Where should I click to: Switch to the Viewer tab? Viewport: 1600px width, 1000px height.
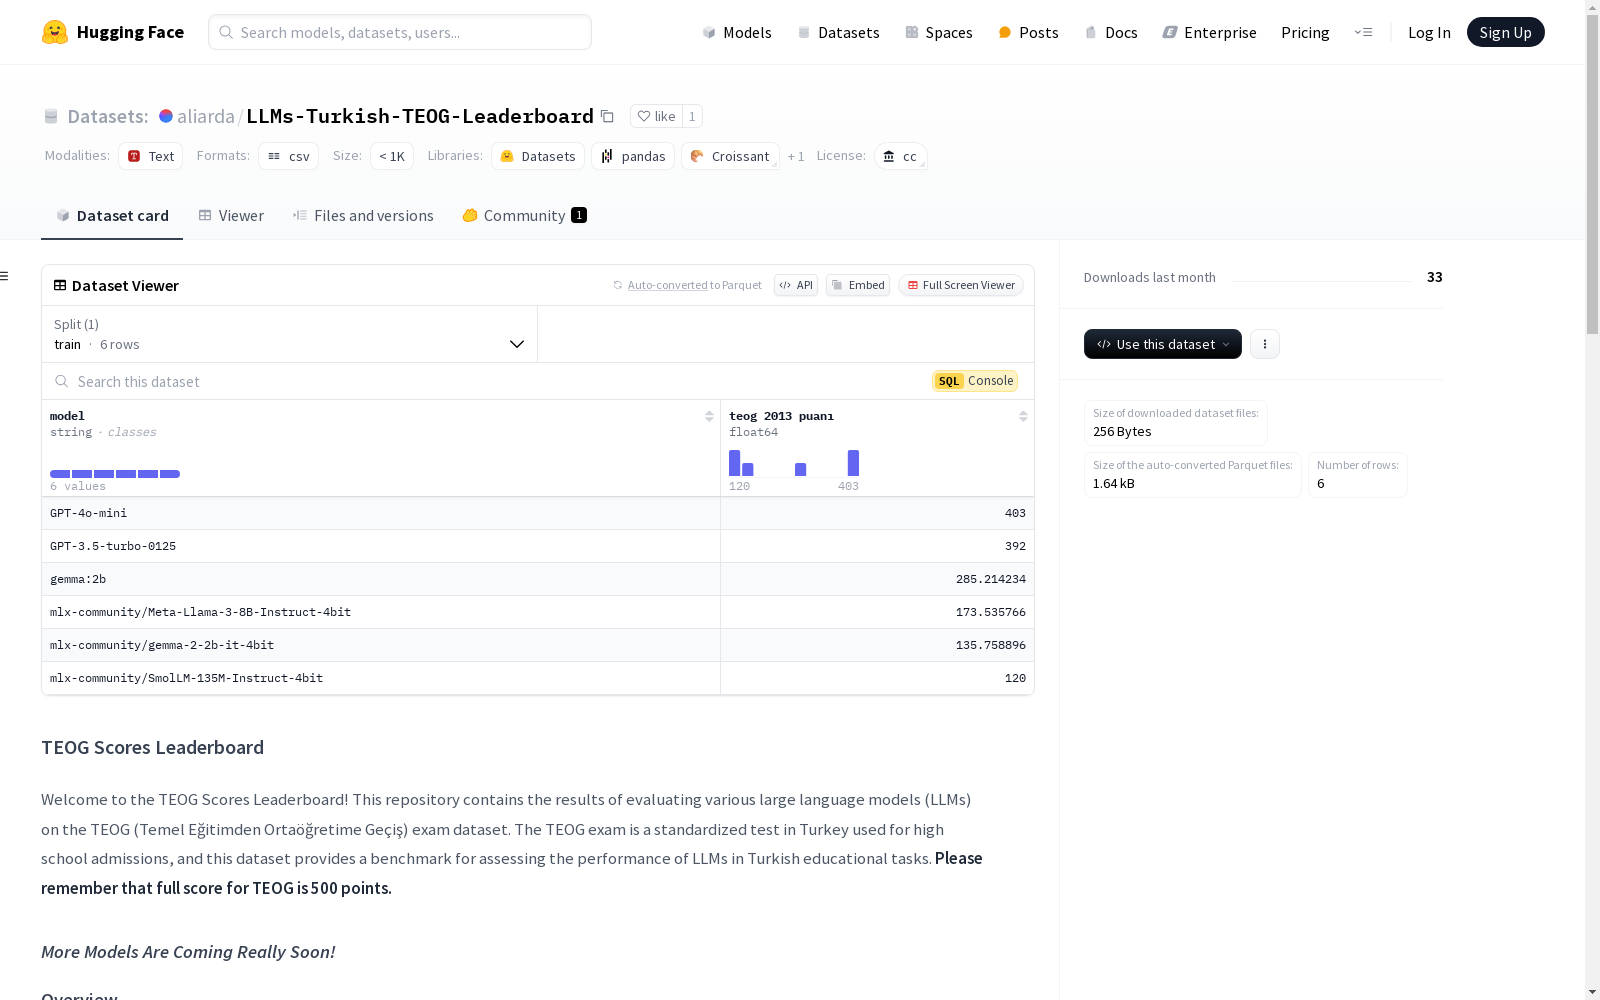coord(231,216)
